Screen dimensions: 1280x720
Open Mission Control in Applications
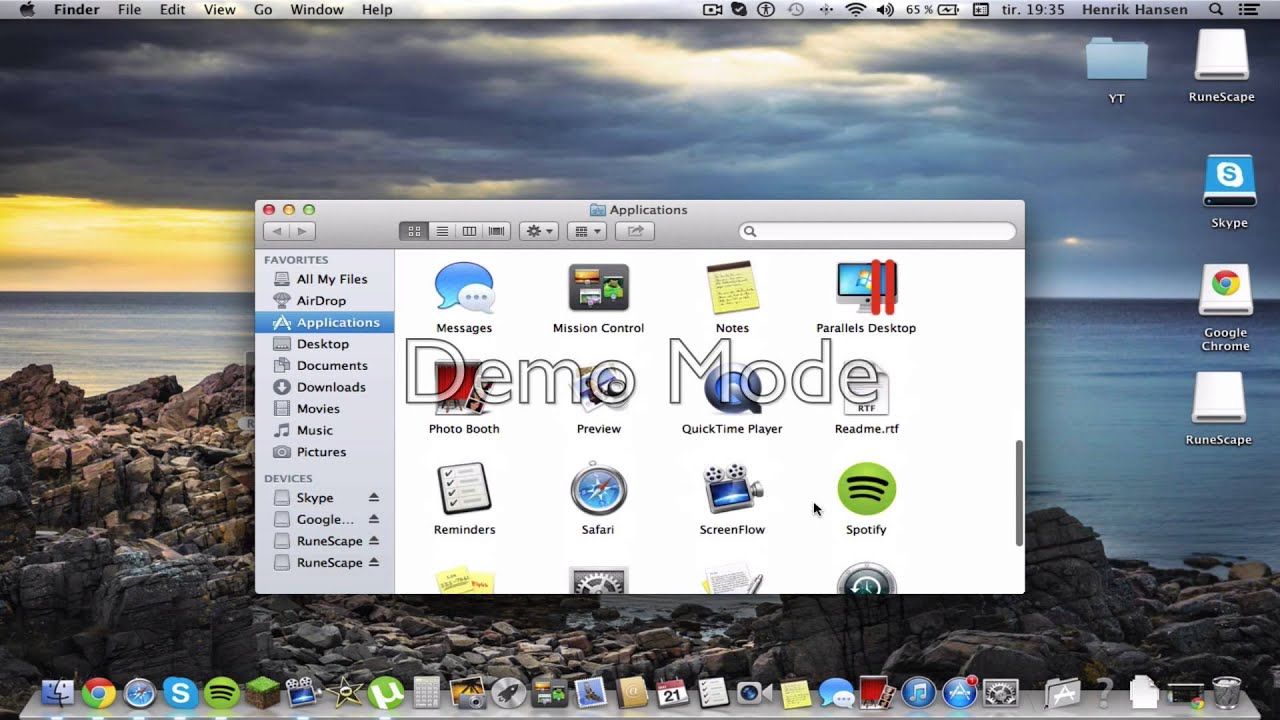click(x=598, y=287)
